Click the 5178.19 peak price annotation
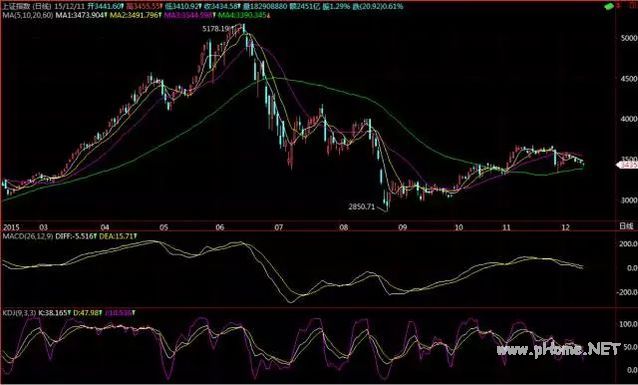The width and height of the screenshot is (638, 385). pyautogui.click(x=216, y=29)
